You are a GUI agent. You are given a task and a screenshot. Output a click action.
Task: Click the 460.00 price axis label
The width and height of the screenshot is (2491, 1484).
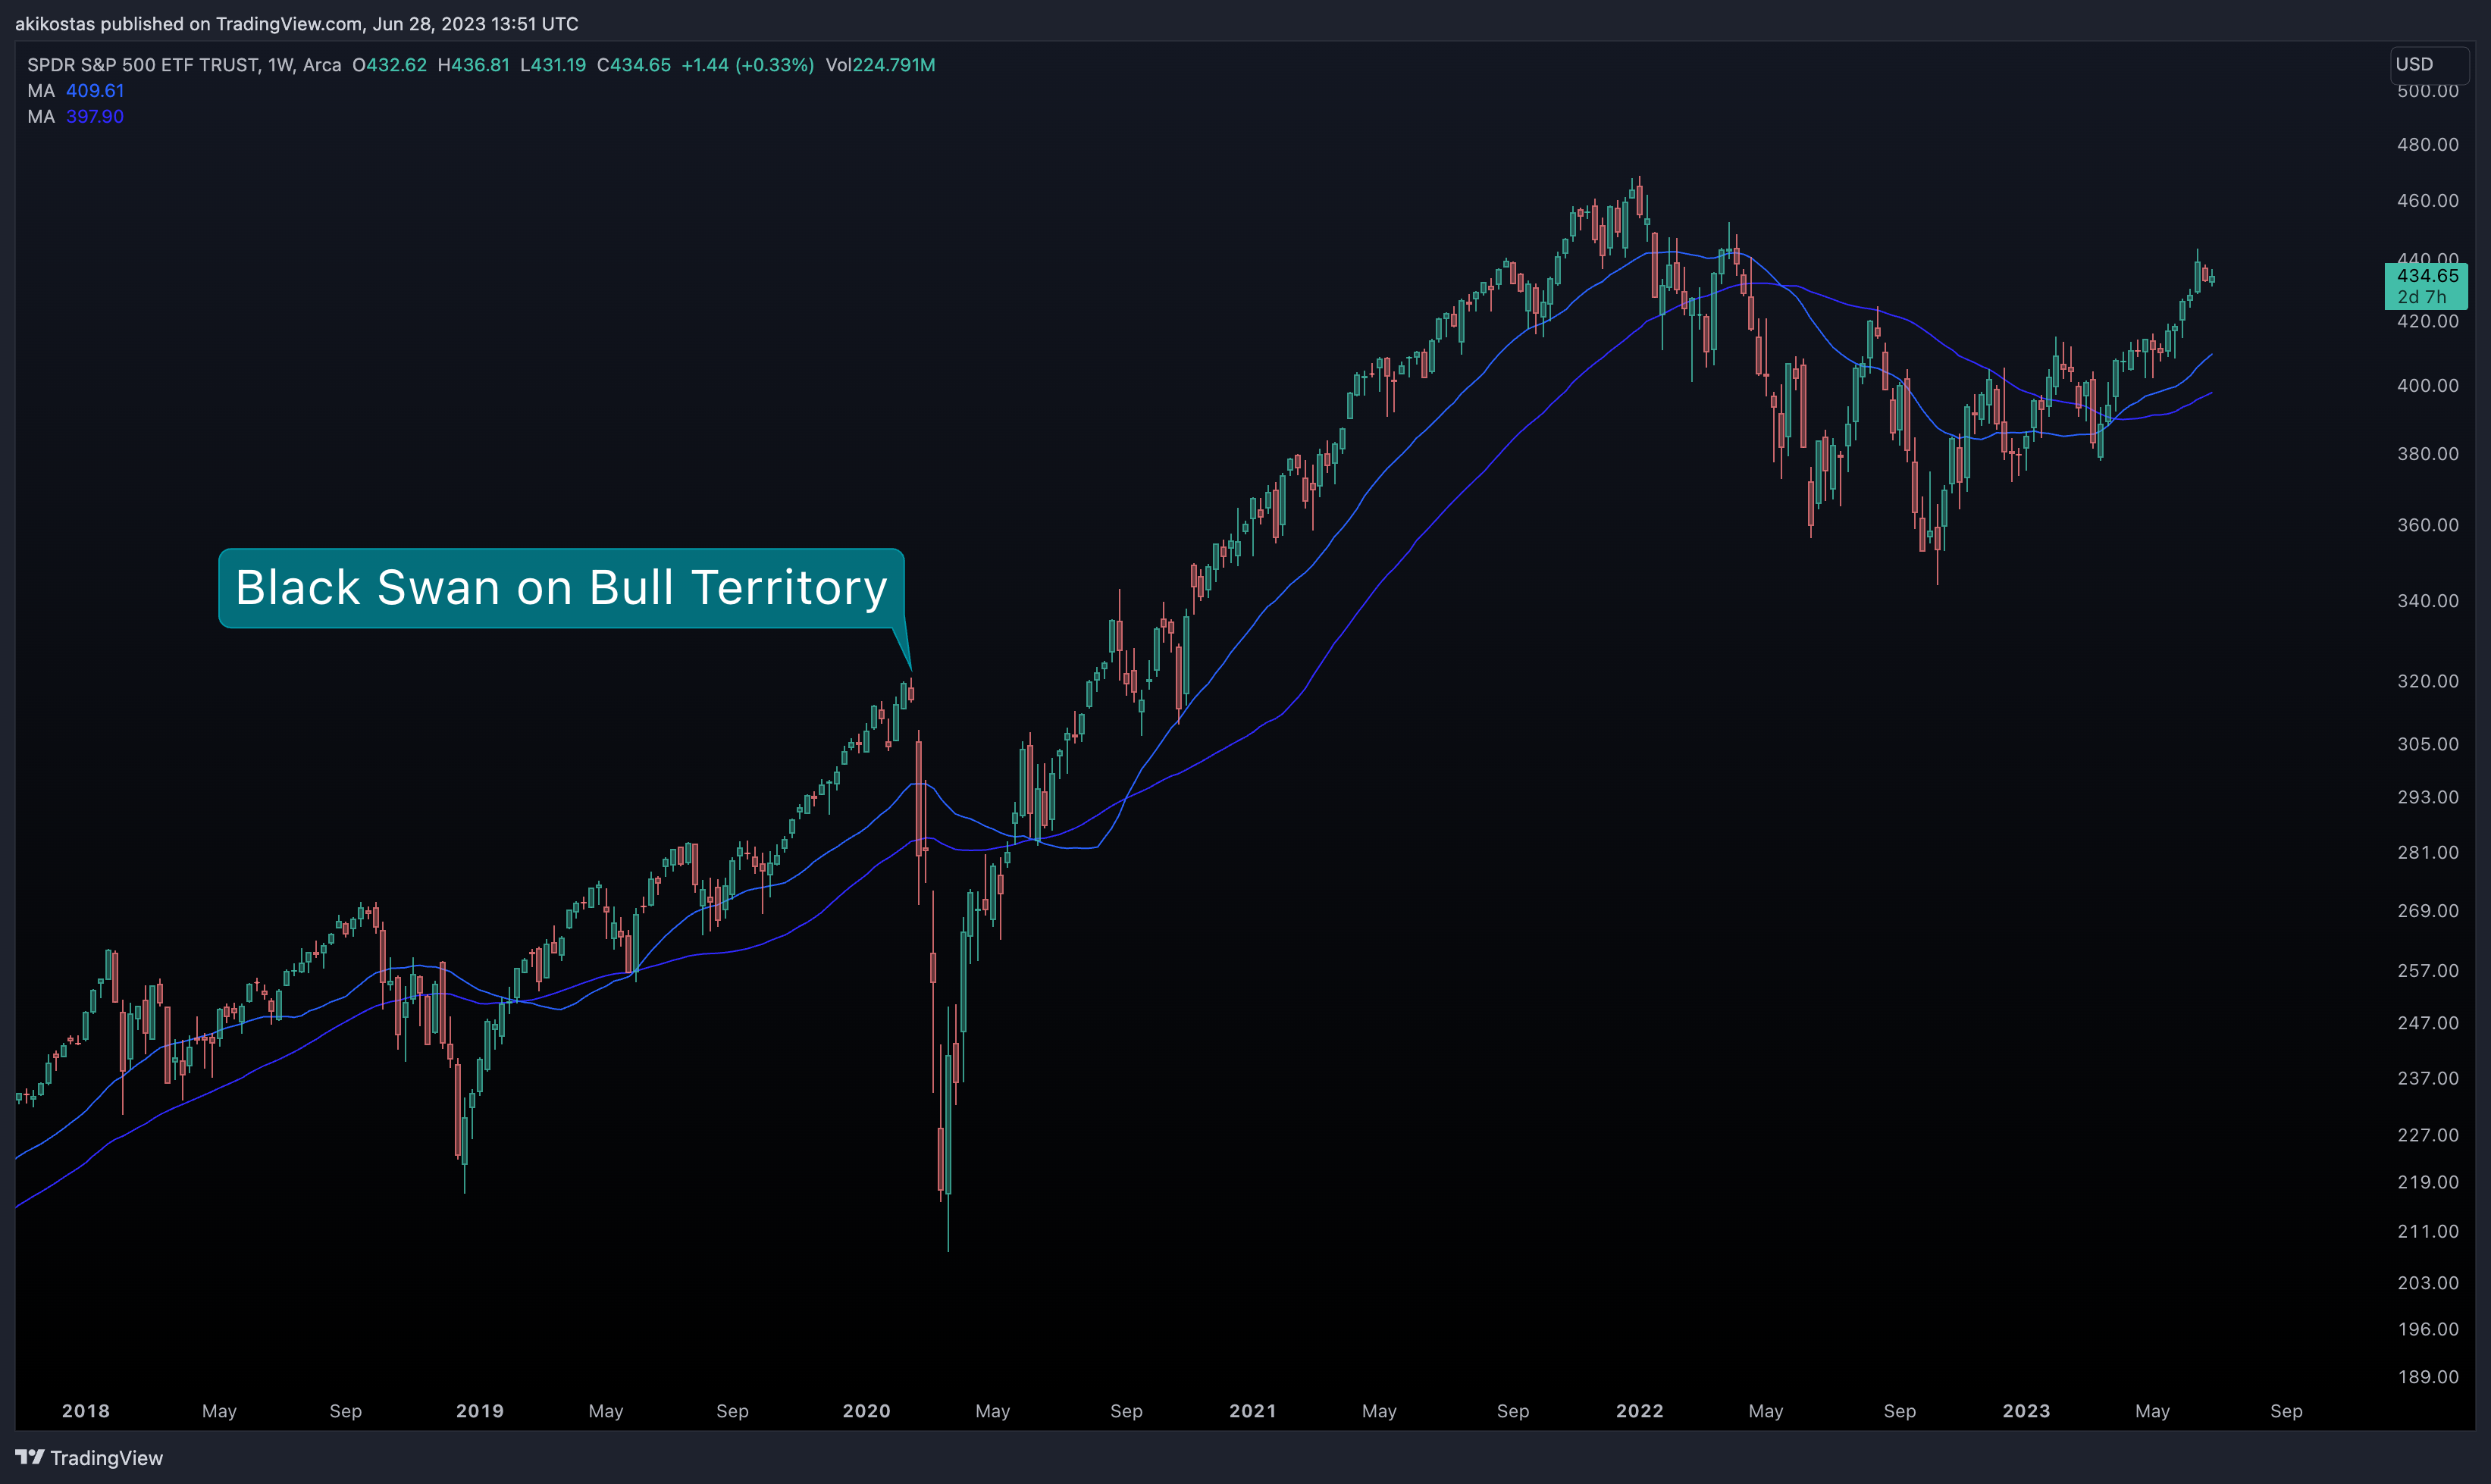[x=2427, y=201]
